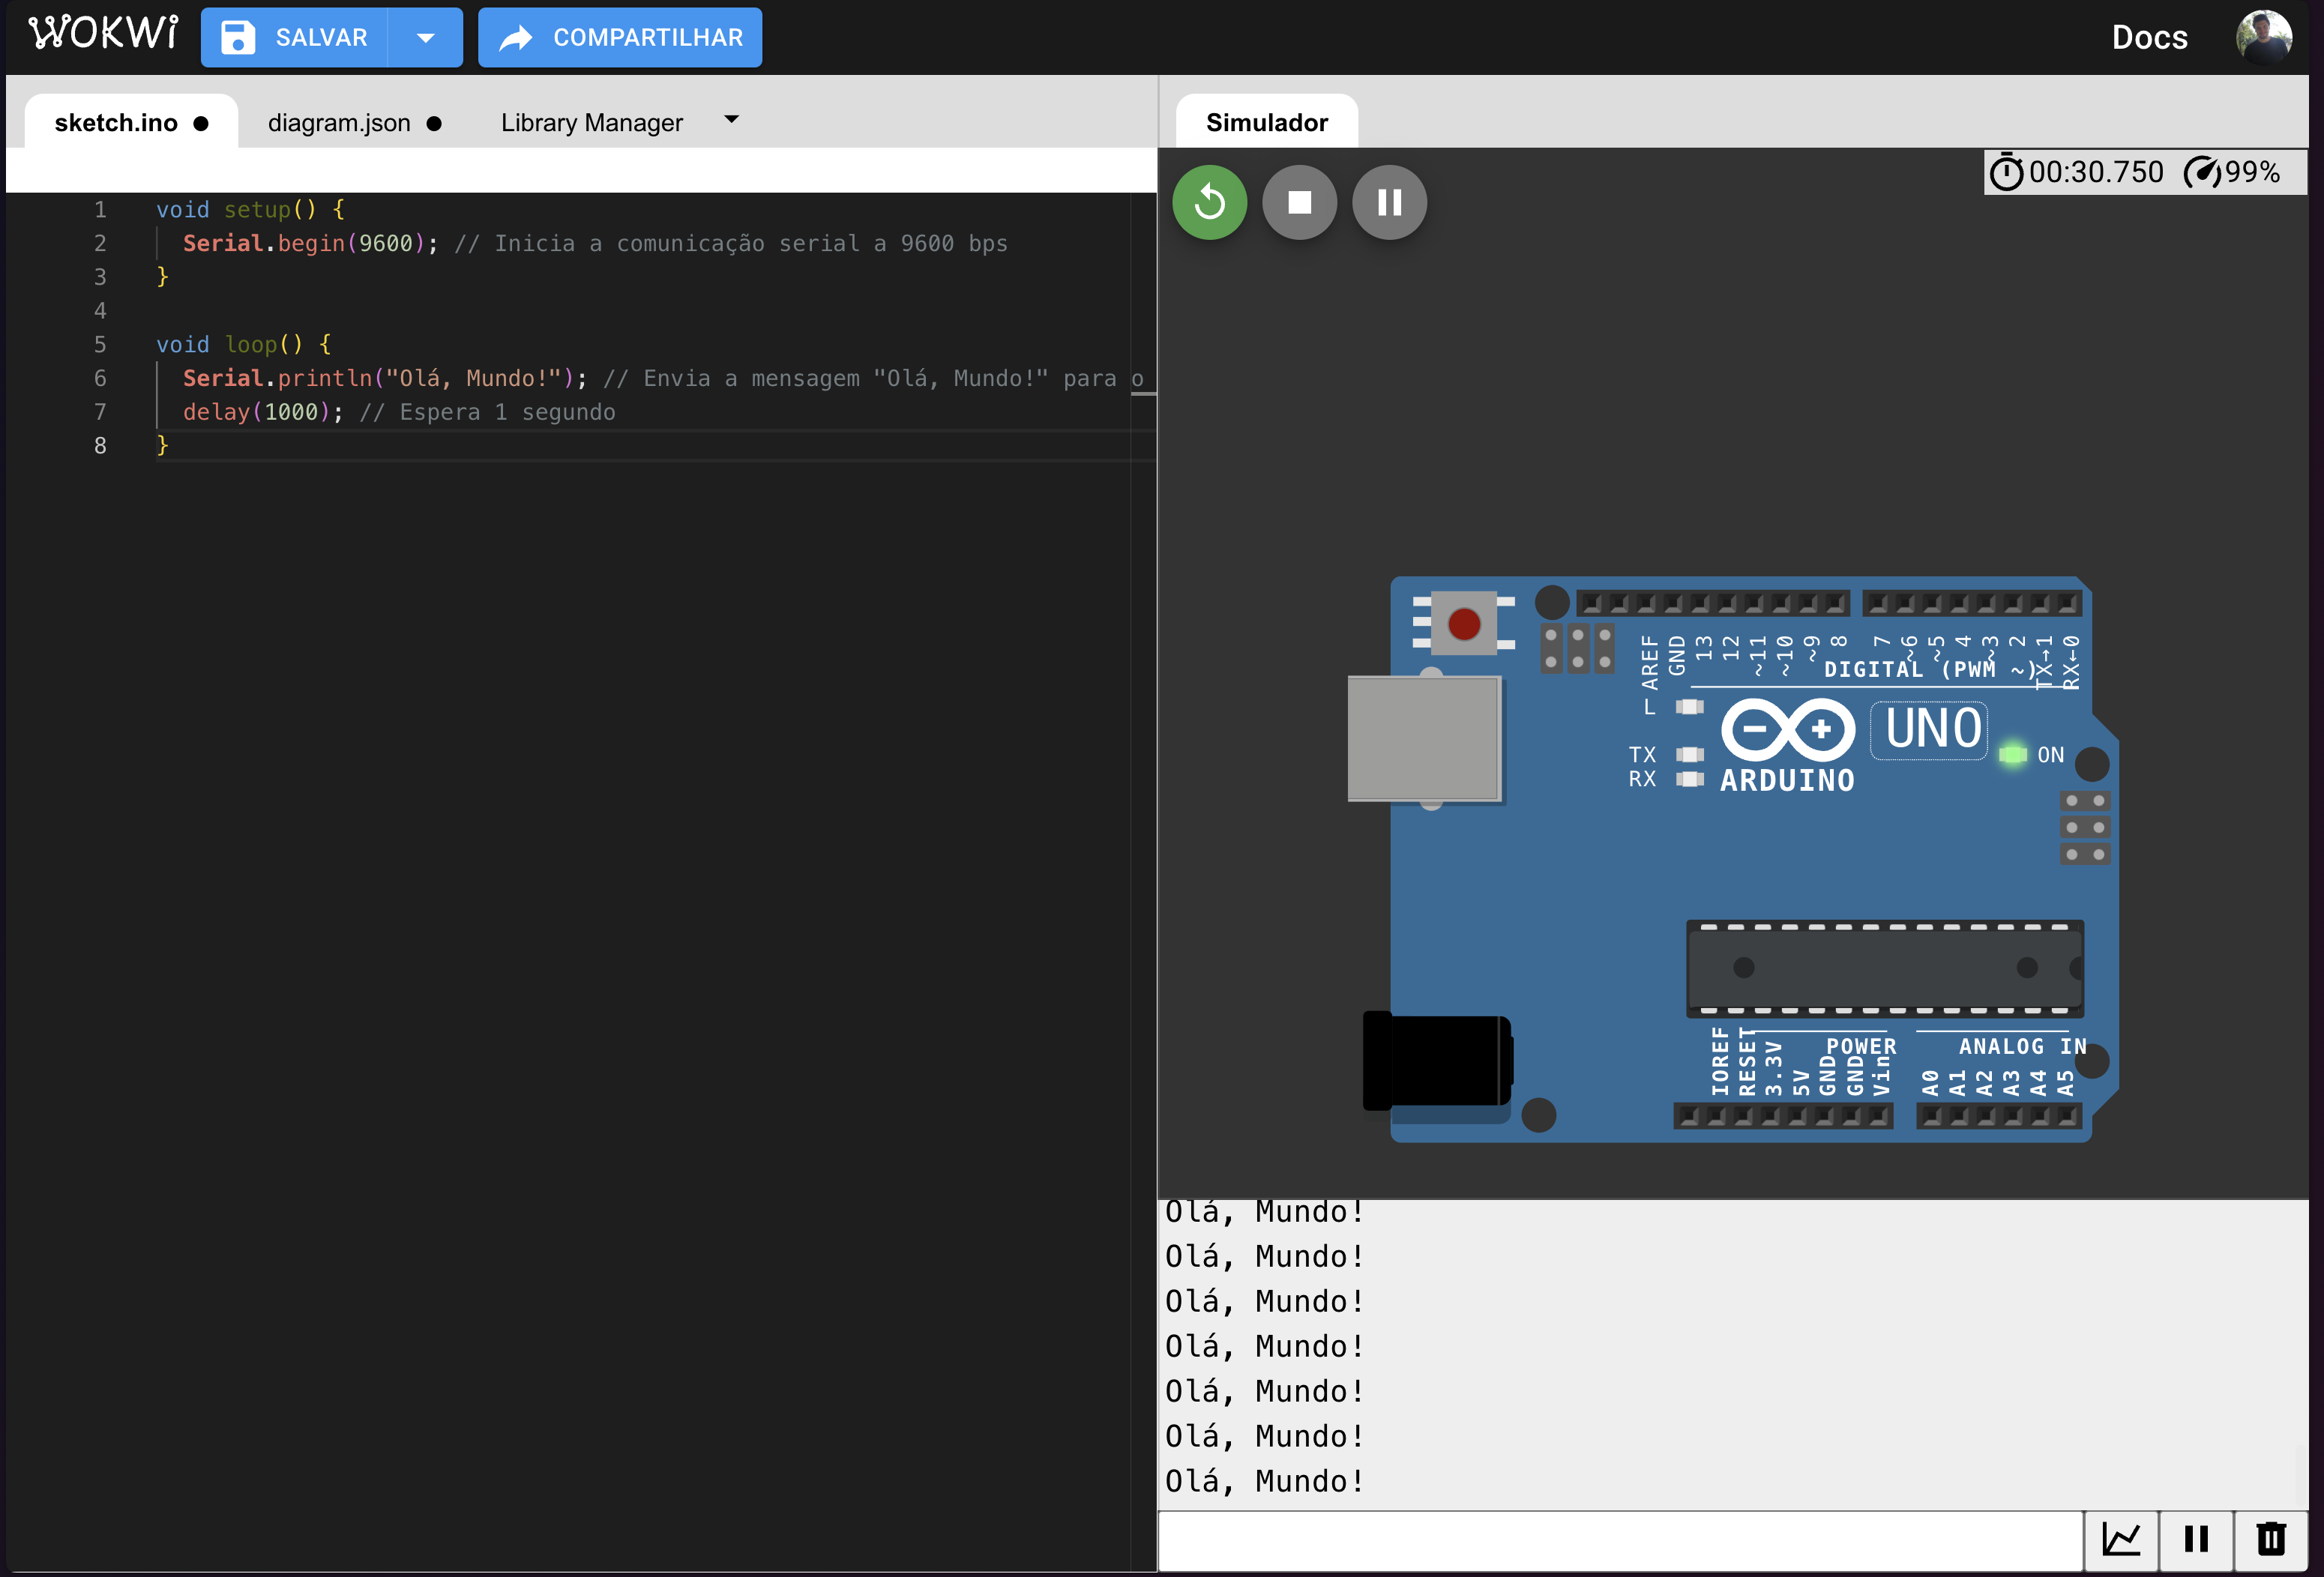Click the last 'Olá, Mundo!' output line
Screen dimensions: 2324x1577
click(x=1264, y=1481)
